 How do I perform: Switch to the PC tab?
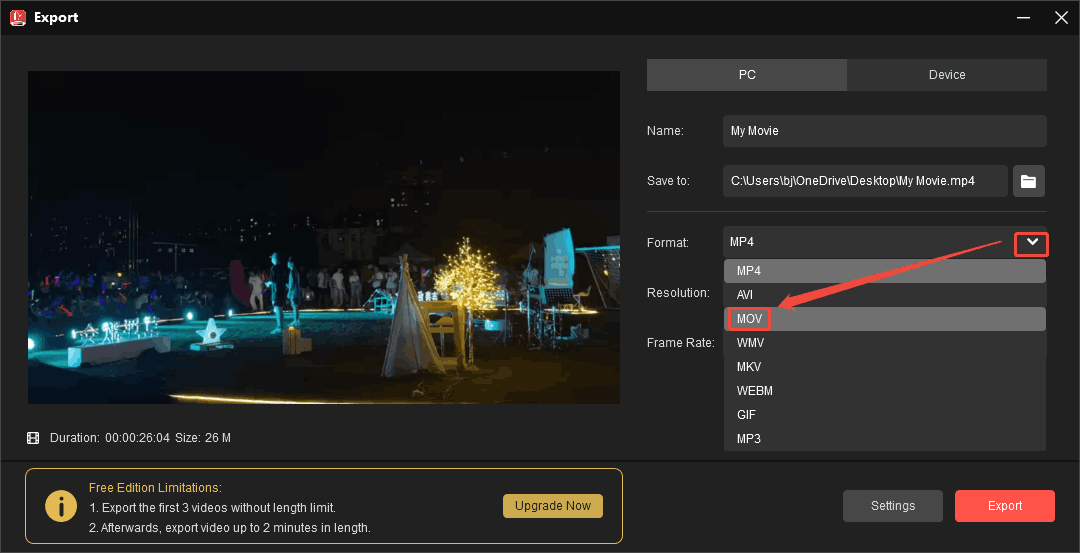point(747,75)
